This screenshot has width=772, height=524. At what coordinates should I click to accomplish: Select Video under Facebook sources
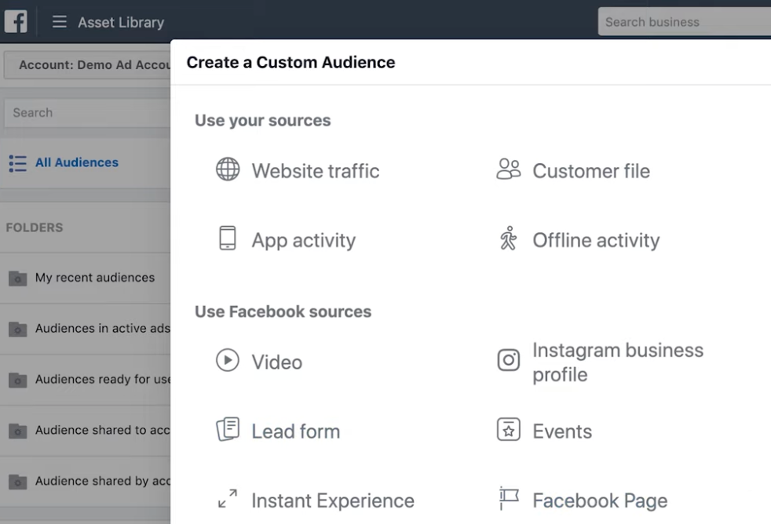click(277, 362)
